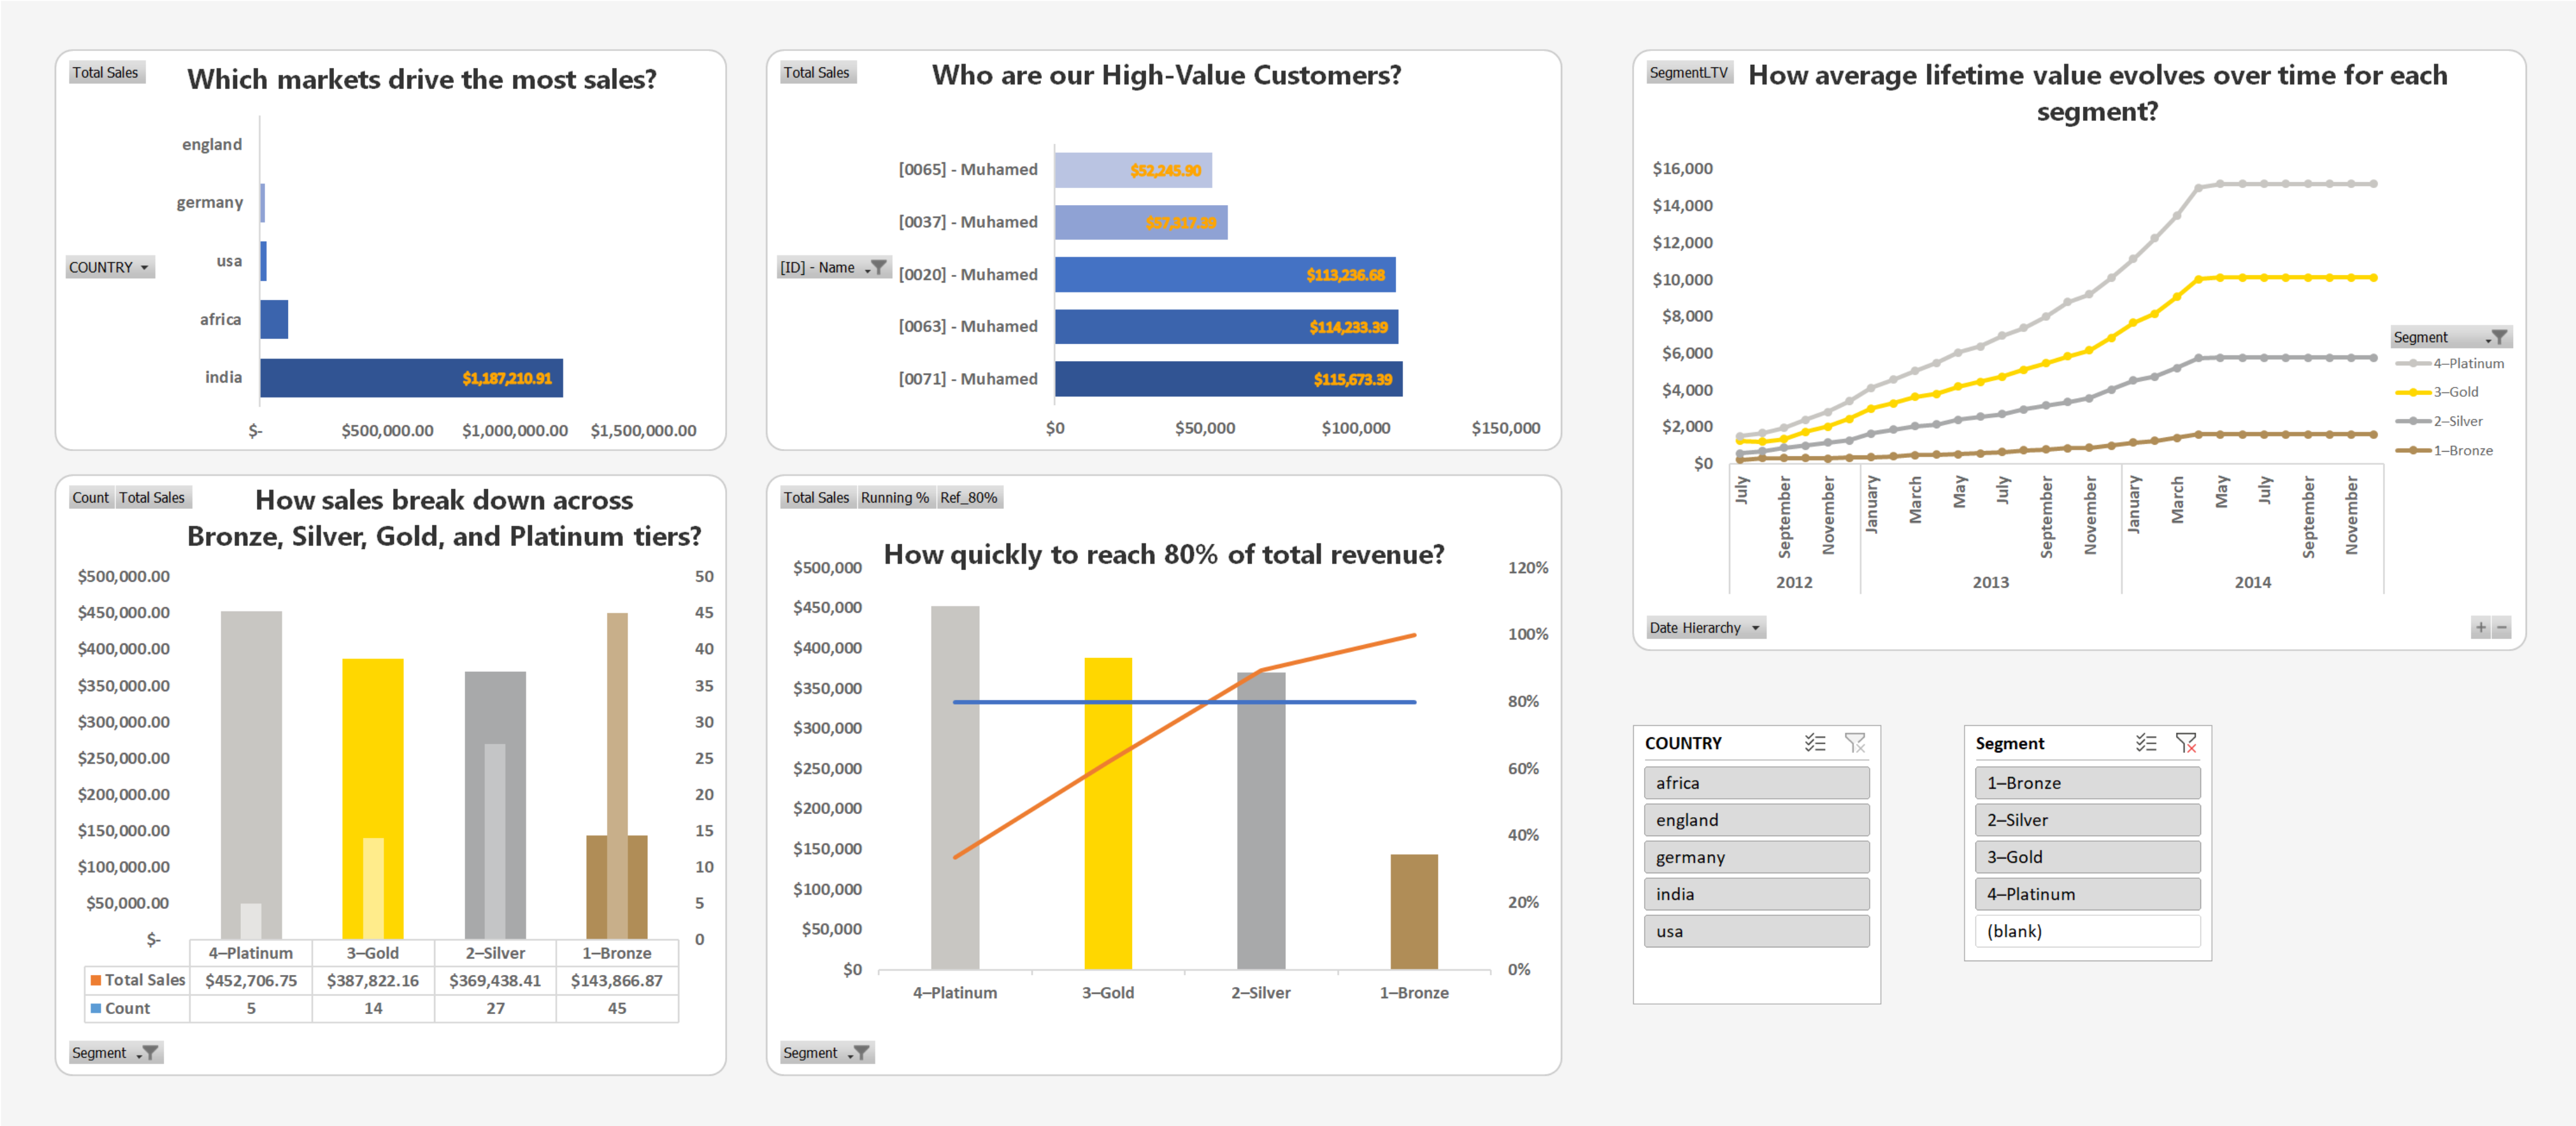Select 2–Silver in Segment slicer
This screenshot has height=1126, width=2576.
click(x=2087, y=820)
